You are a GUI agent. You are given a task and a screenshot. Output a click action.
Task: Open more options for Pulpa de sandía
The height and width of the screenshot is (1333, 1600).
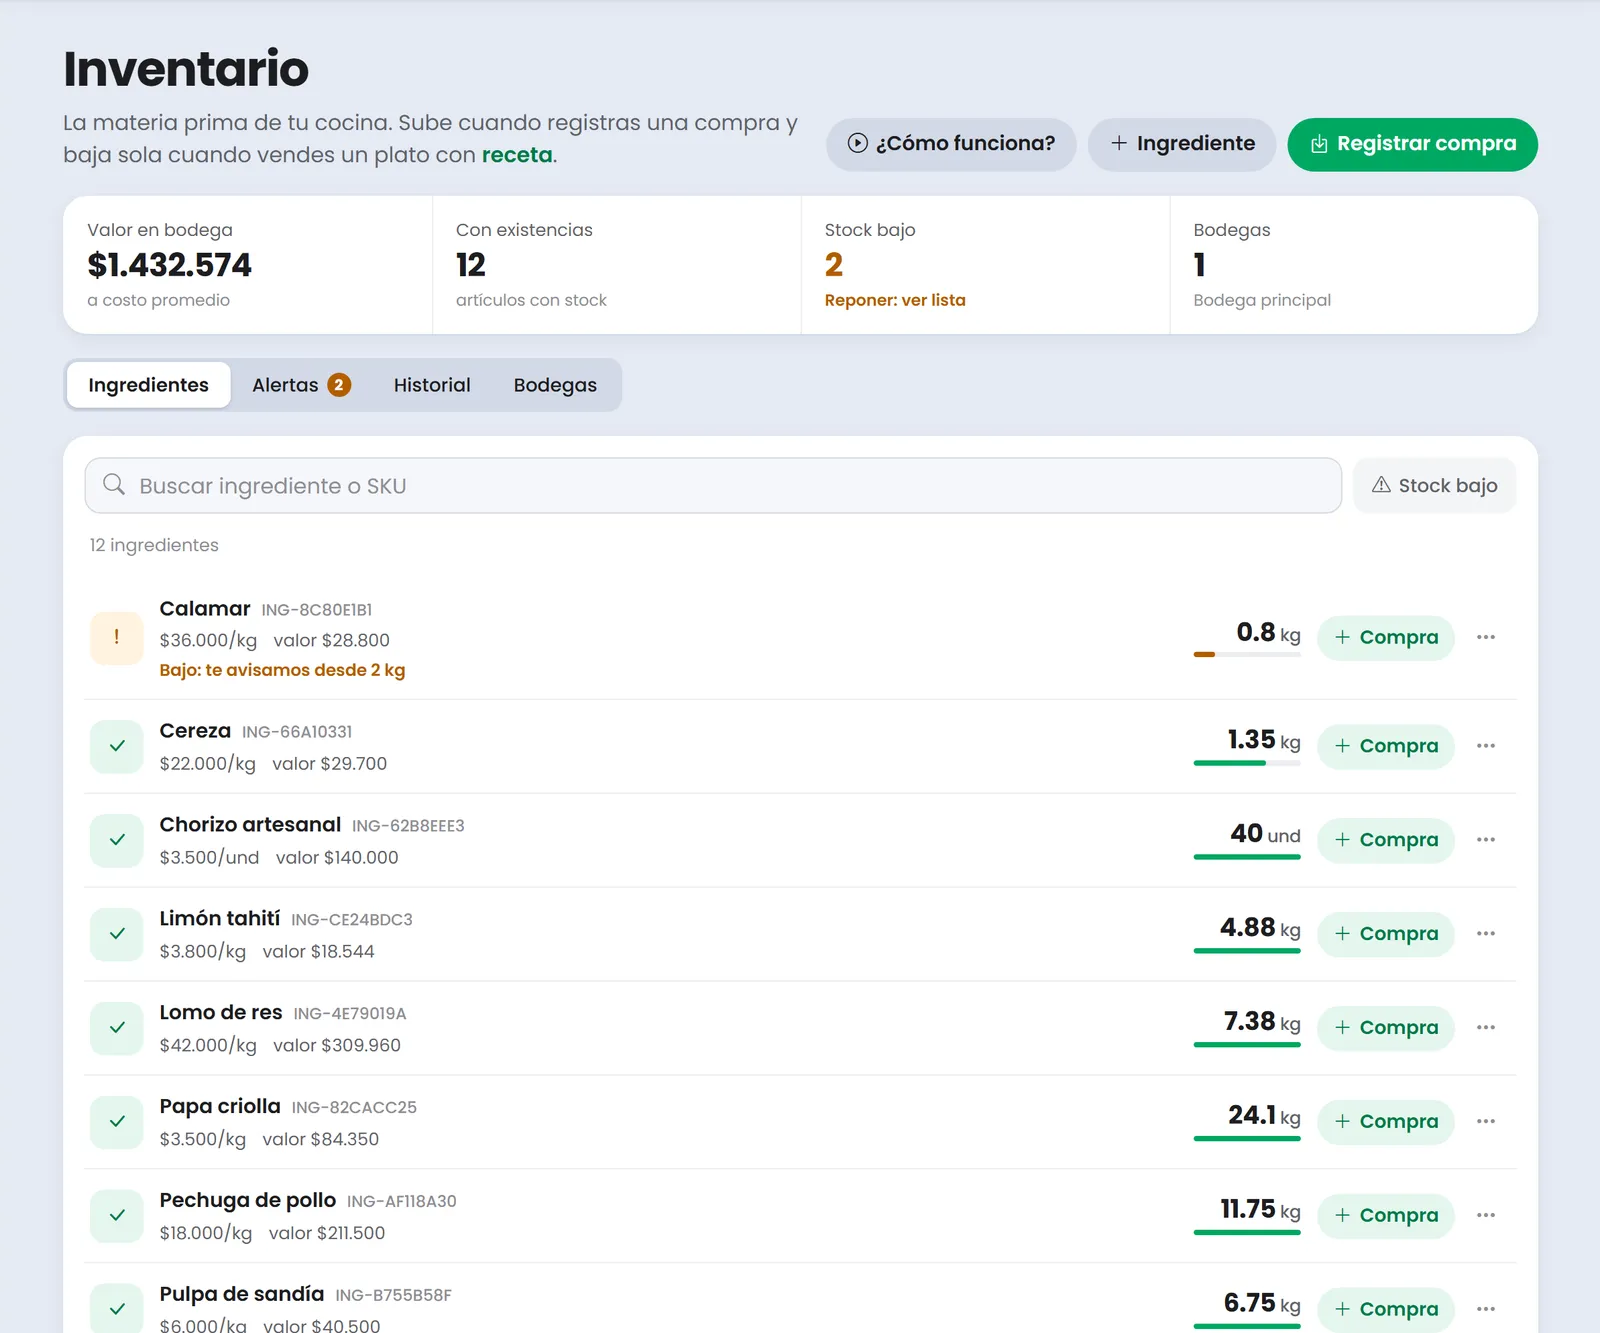pos(1486,1309)
